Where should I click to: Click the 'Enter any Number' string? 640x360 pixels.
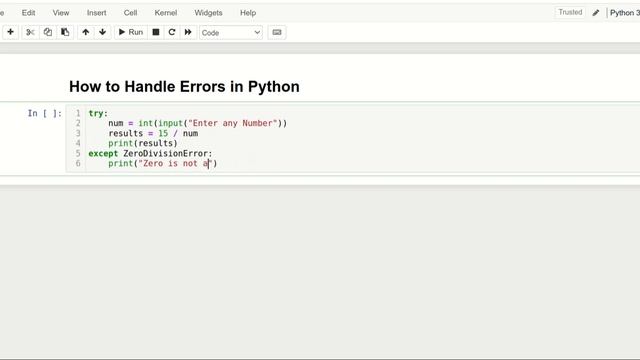pyautogui.click(x=232, y=123)
